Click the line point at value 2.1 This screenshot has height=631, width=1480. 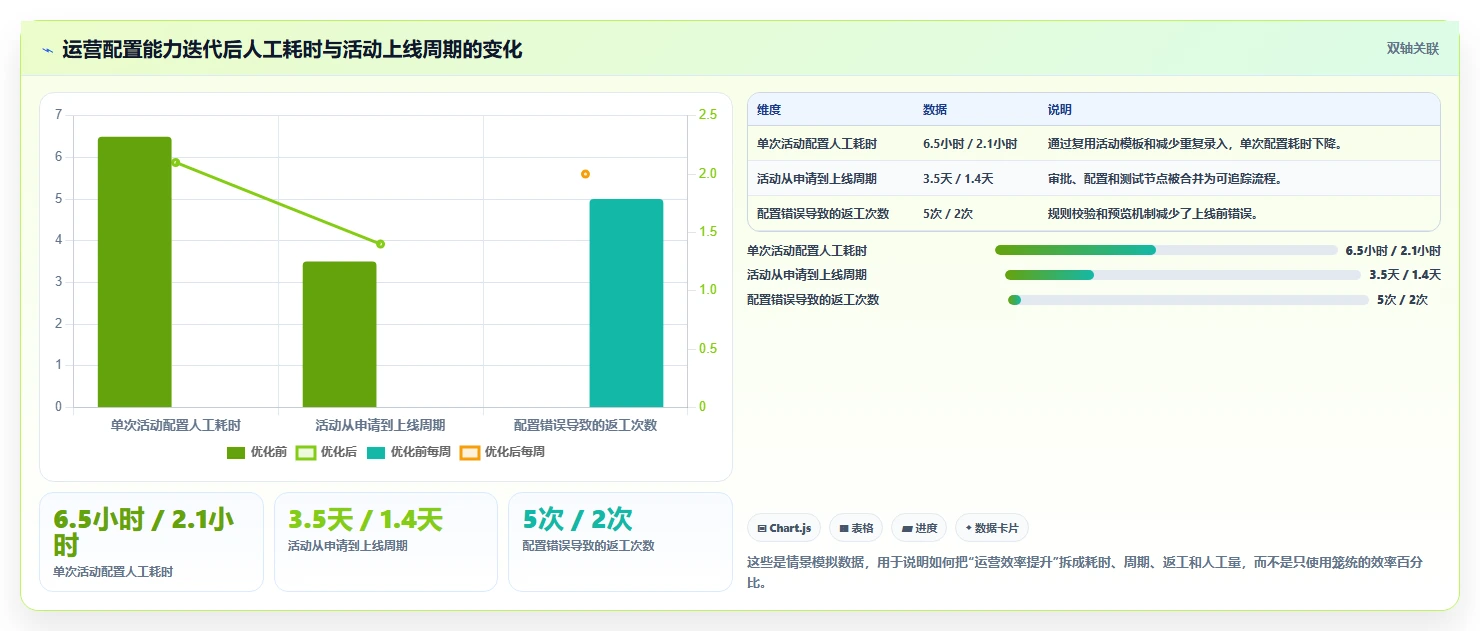pos(175,162)
